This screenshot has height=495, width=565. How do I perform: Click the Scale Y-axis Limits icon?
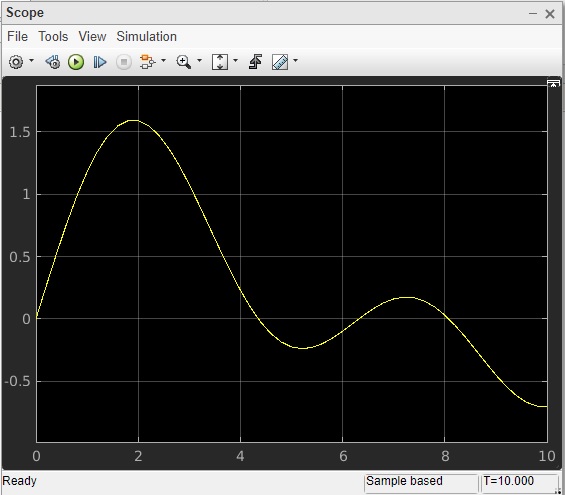220,62
